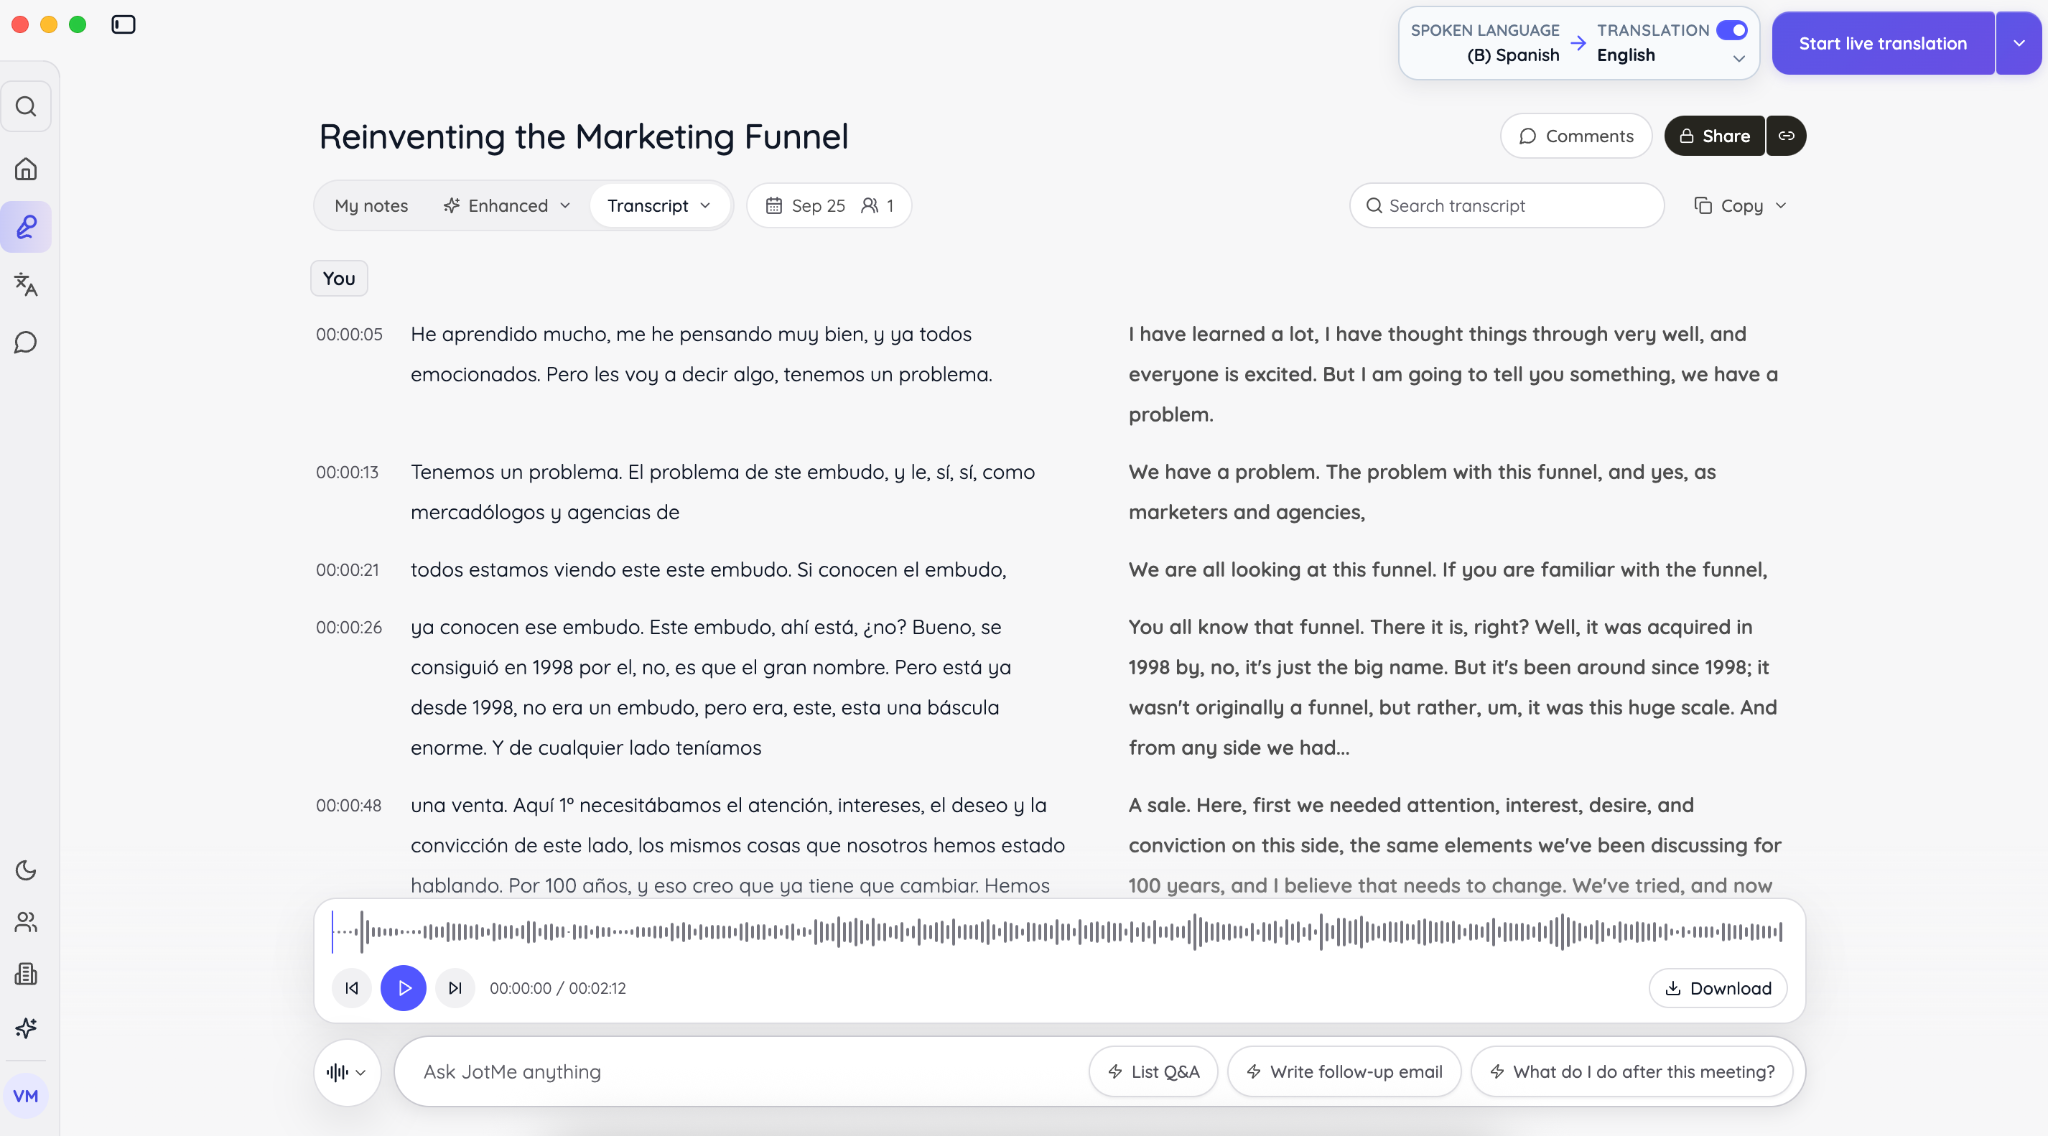
Task: Toggle dark mode moon icon
Action: (x=26, y=870)
